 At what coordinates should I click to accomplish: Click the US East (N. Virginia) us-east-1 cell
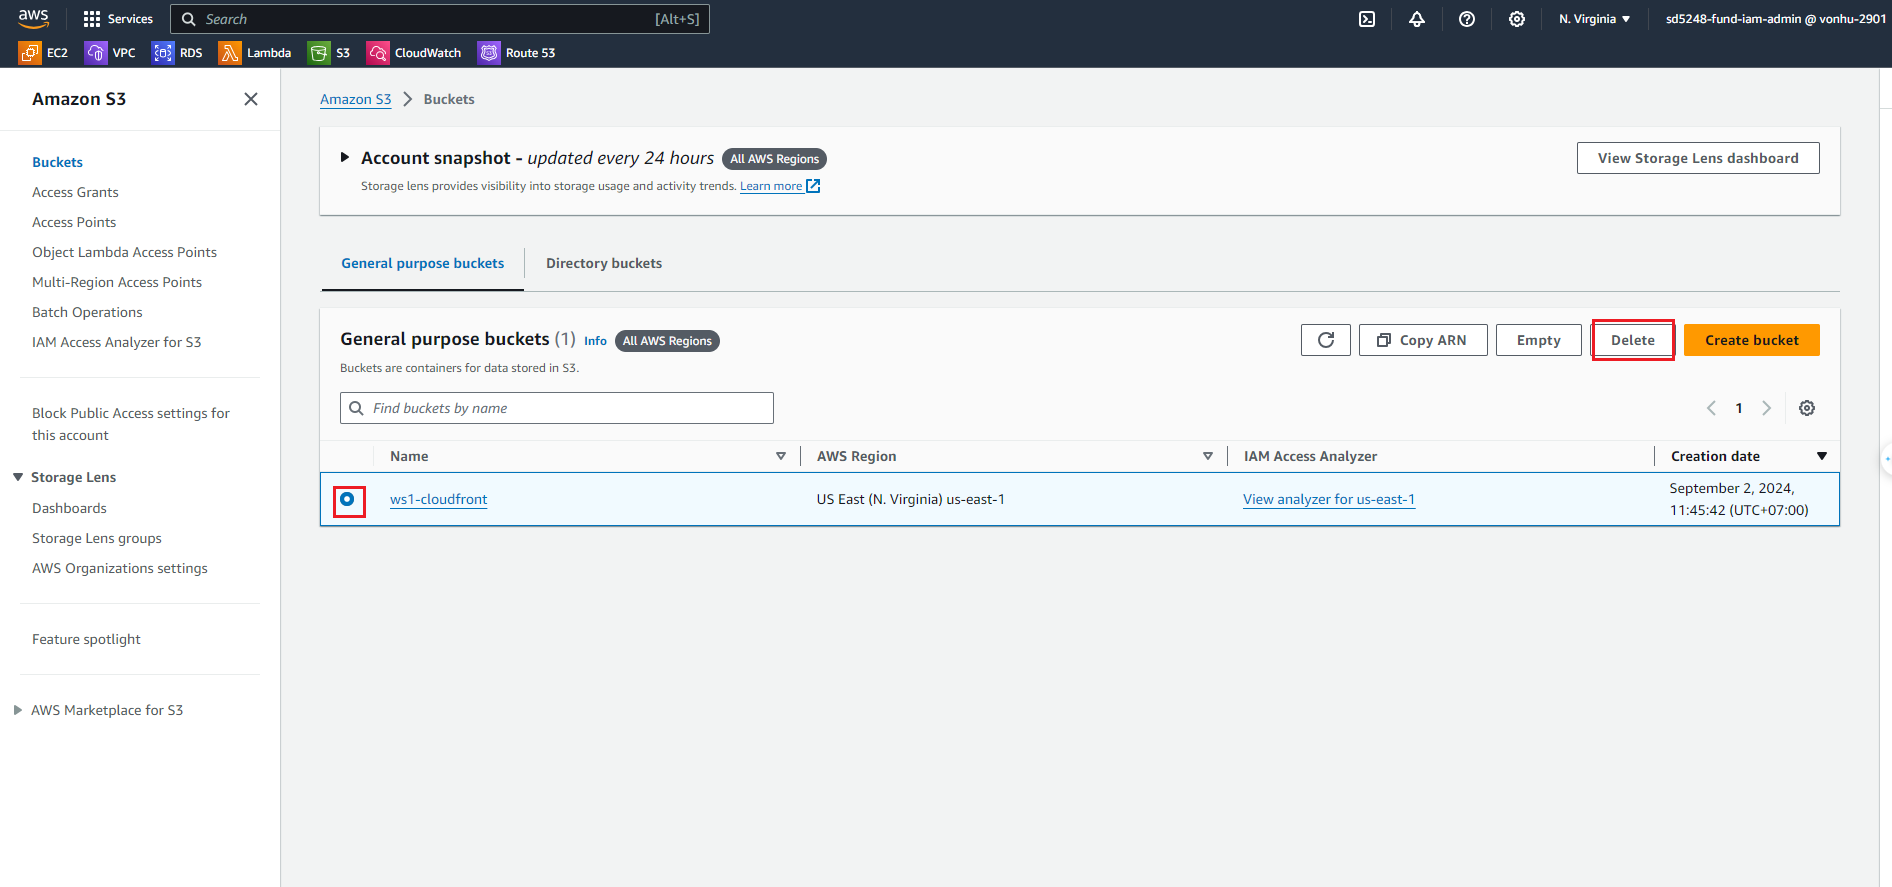(911, 499)
